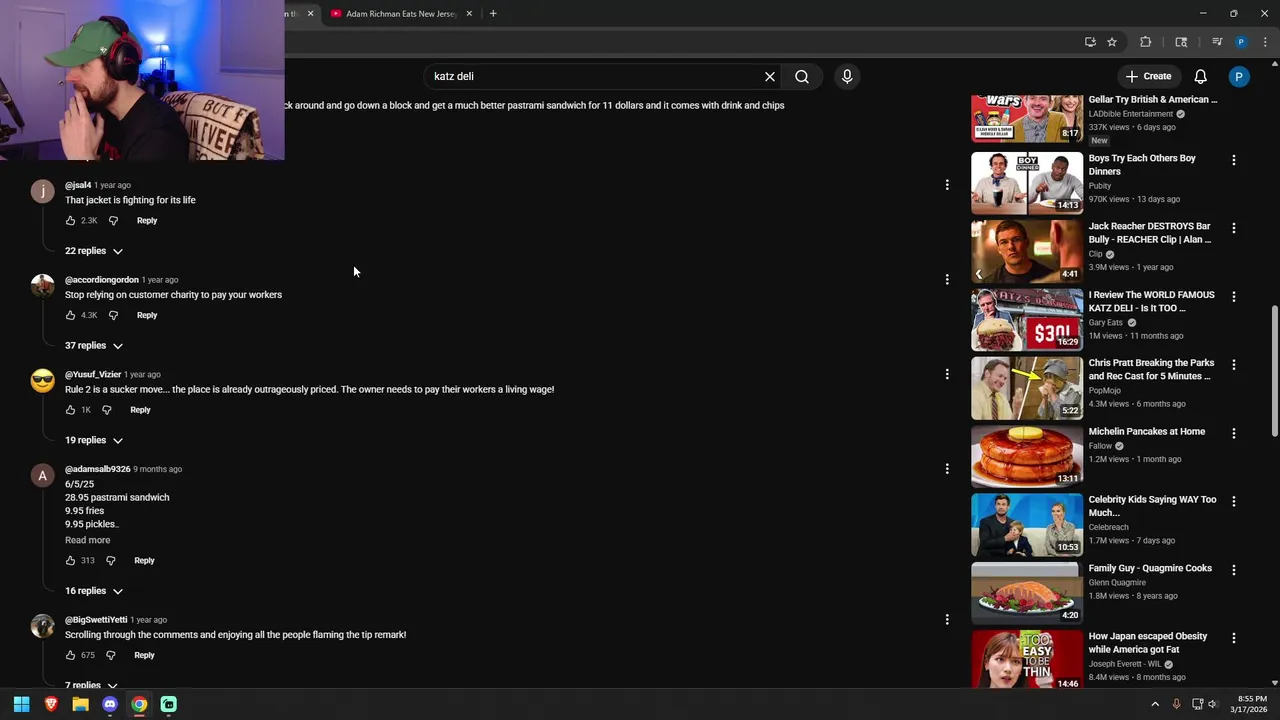Open the account avatar menu on YouTube
This screenshot has width=1280, height=720.
(1239, 76)
